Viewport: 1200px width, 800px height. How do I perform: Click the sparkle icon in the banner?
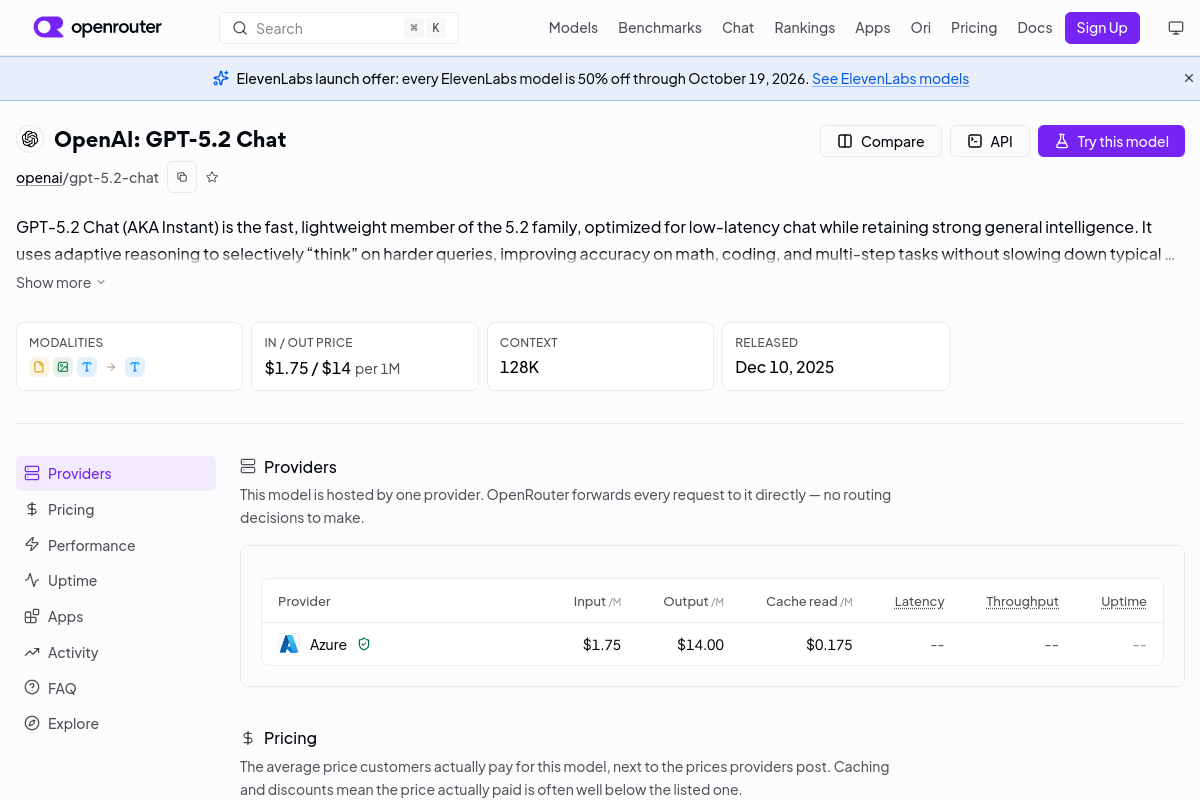[221, 78]
